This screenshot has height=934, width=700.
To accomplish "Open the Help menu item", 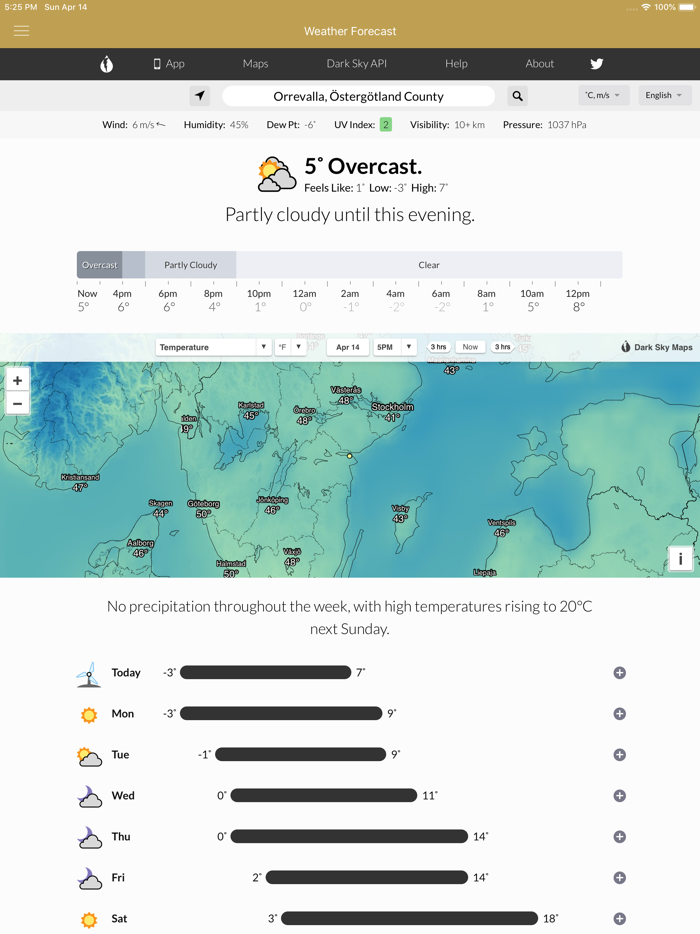I will (x=456, y=64).
